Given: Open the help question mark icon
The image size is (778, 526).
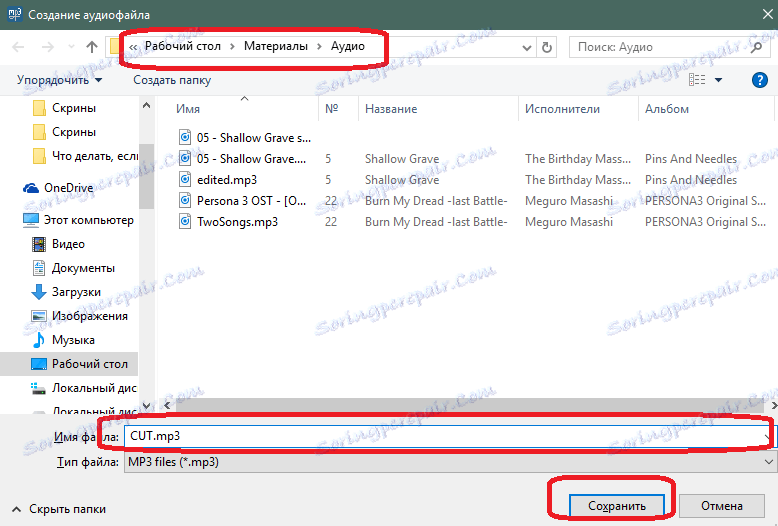Looking at the screenshot, I should tap(760, 80).
